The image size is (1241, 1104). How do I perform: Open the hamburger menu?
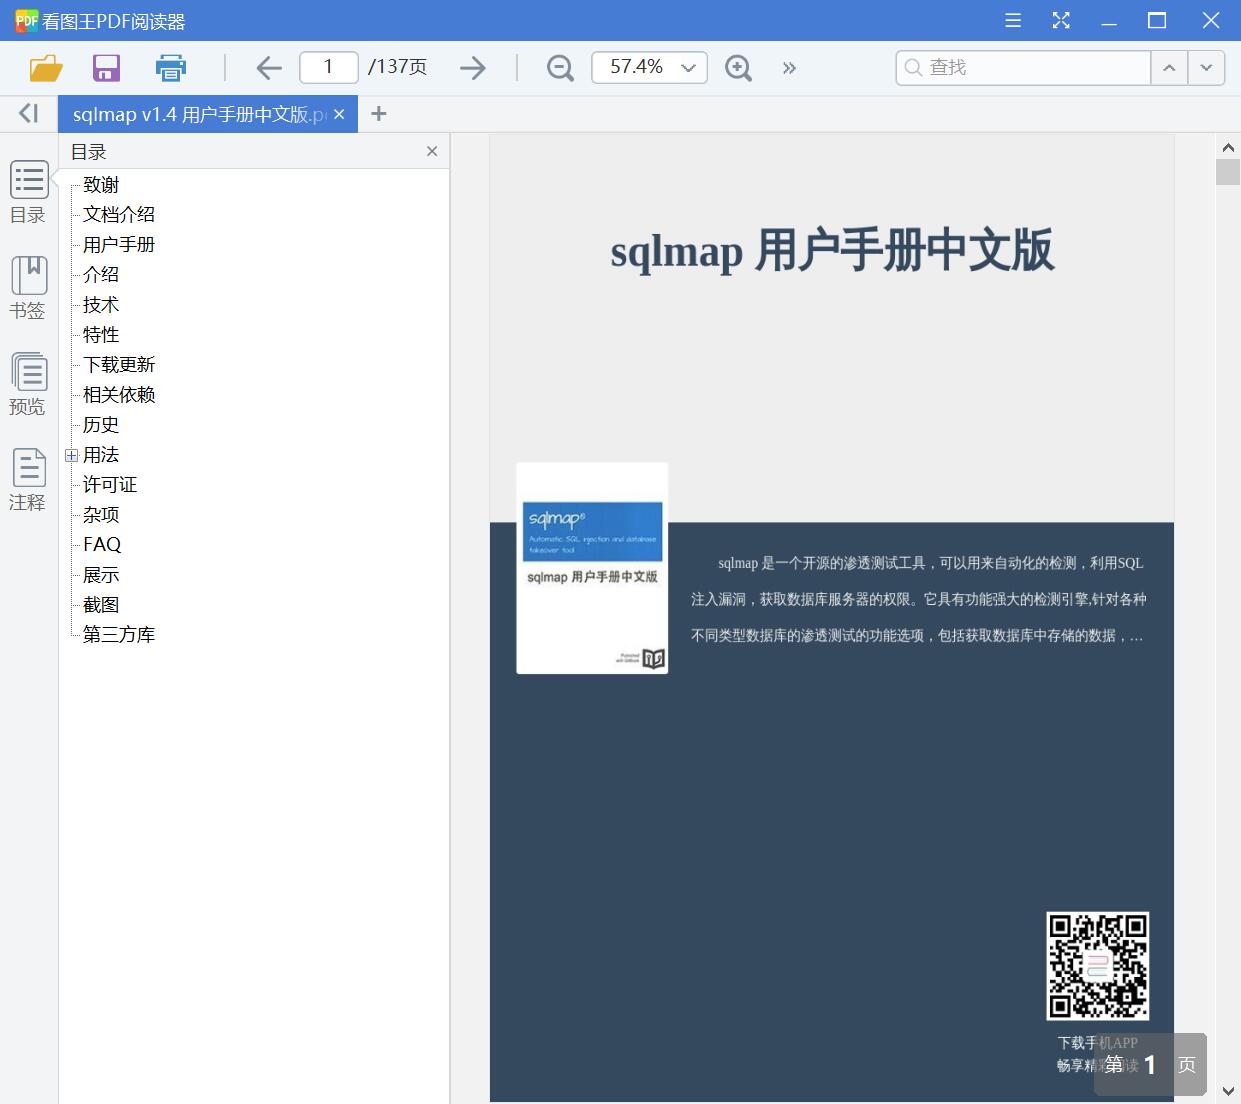pyautogui.click(x=1012, y=20)
